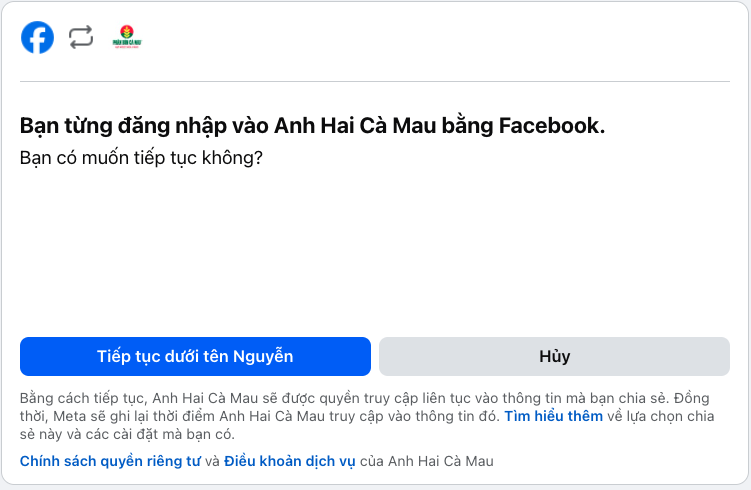This screenshot has height=490, width=751.
Task: Click the word và between the footer links
Action: (x=212, y=461)
